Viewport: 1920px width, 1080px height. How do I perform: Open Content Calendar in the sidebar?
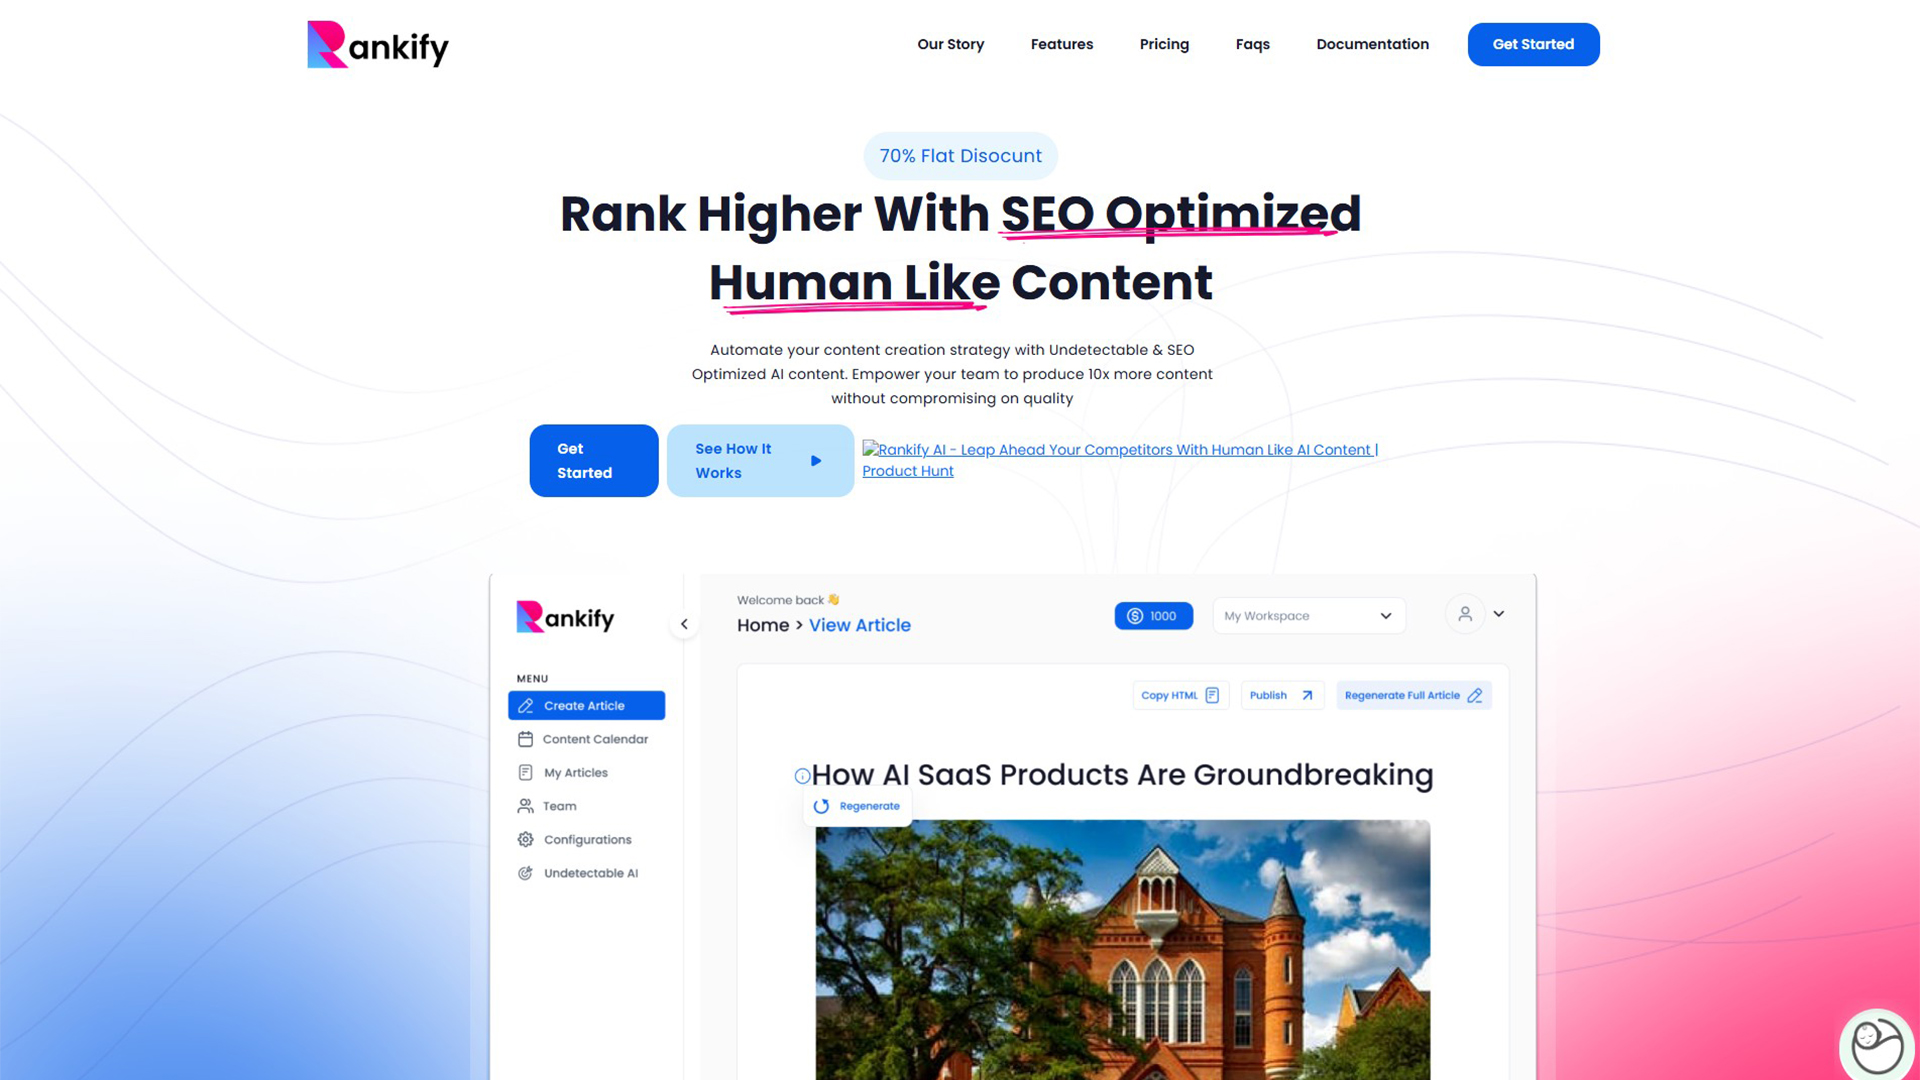tap(586, 739)
